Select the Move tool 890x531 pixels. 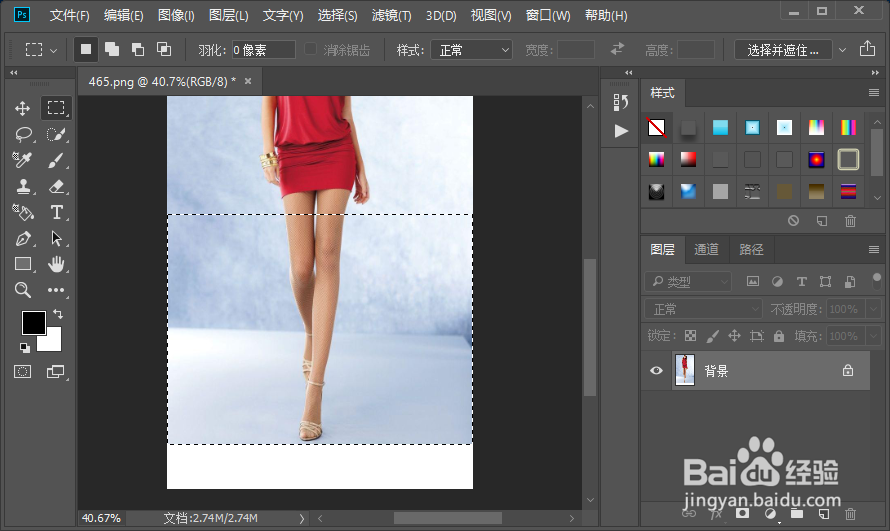click(23, 108)
